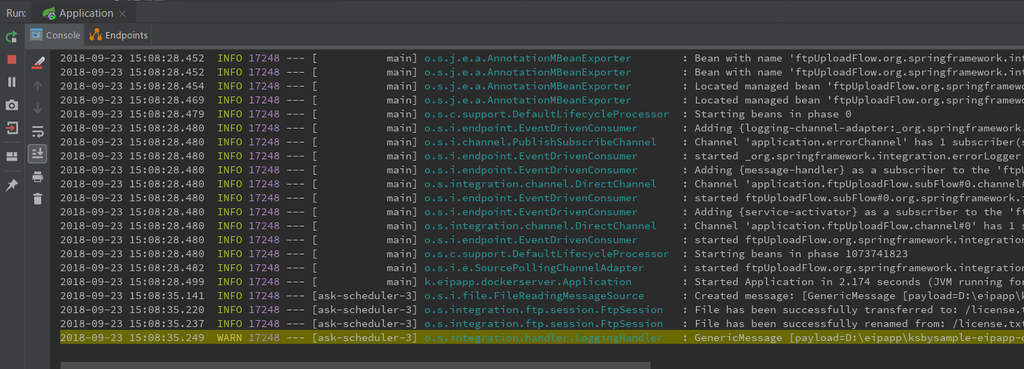
Task: Click 'o.s.i.file.FileReadingMessageSource' logger name
Action: coord(534,296)
